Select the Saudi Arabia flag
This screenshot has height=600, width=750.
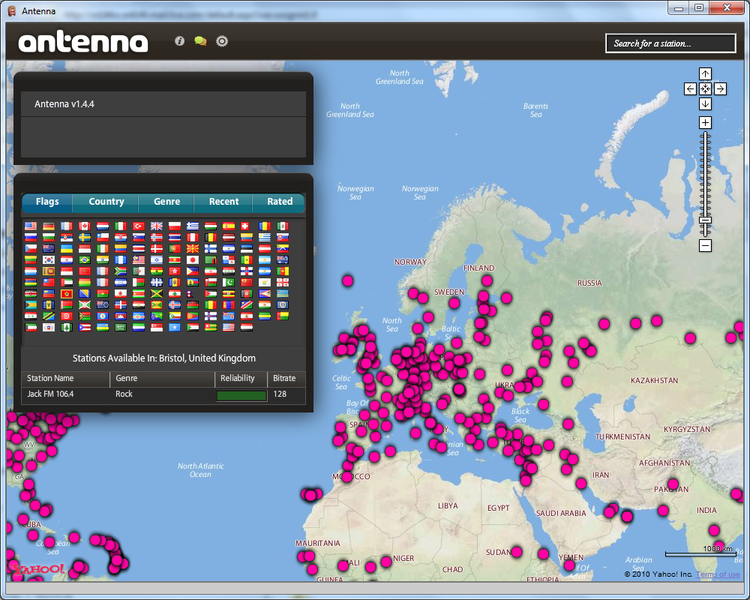coord(121,327)
